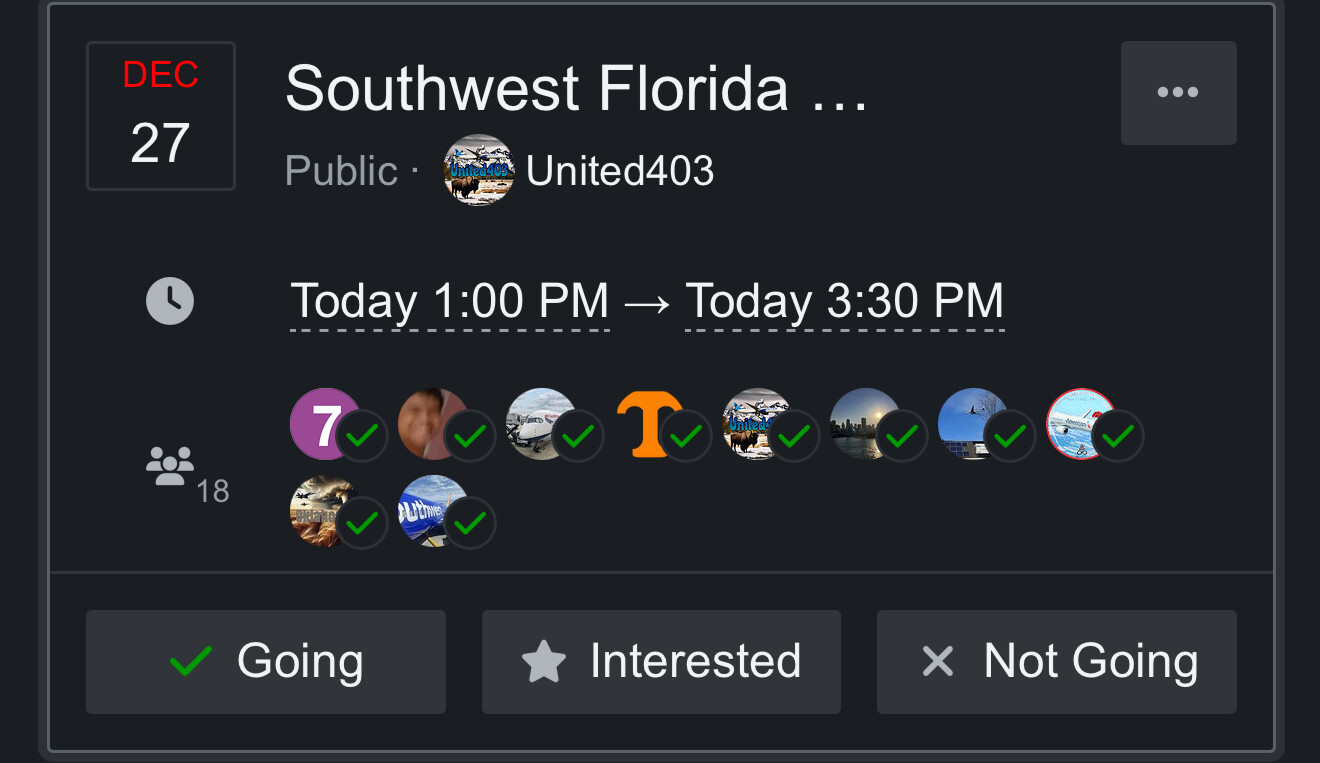This screenshot has height=763, width=1320.
Task: Click the face photo attendee avatar
Action: [431, 423]
